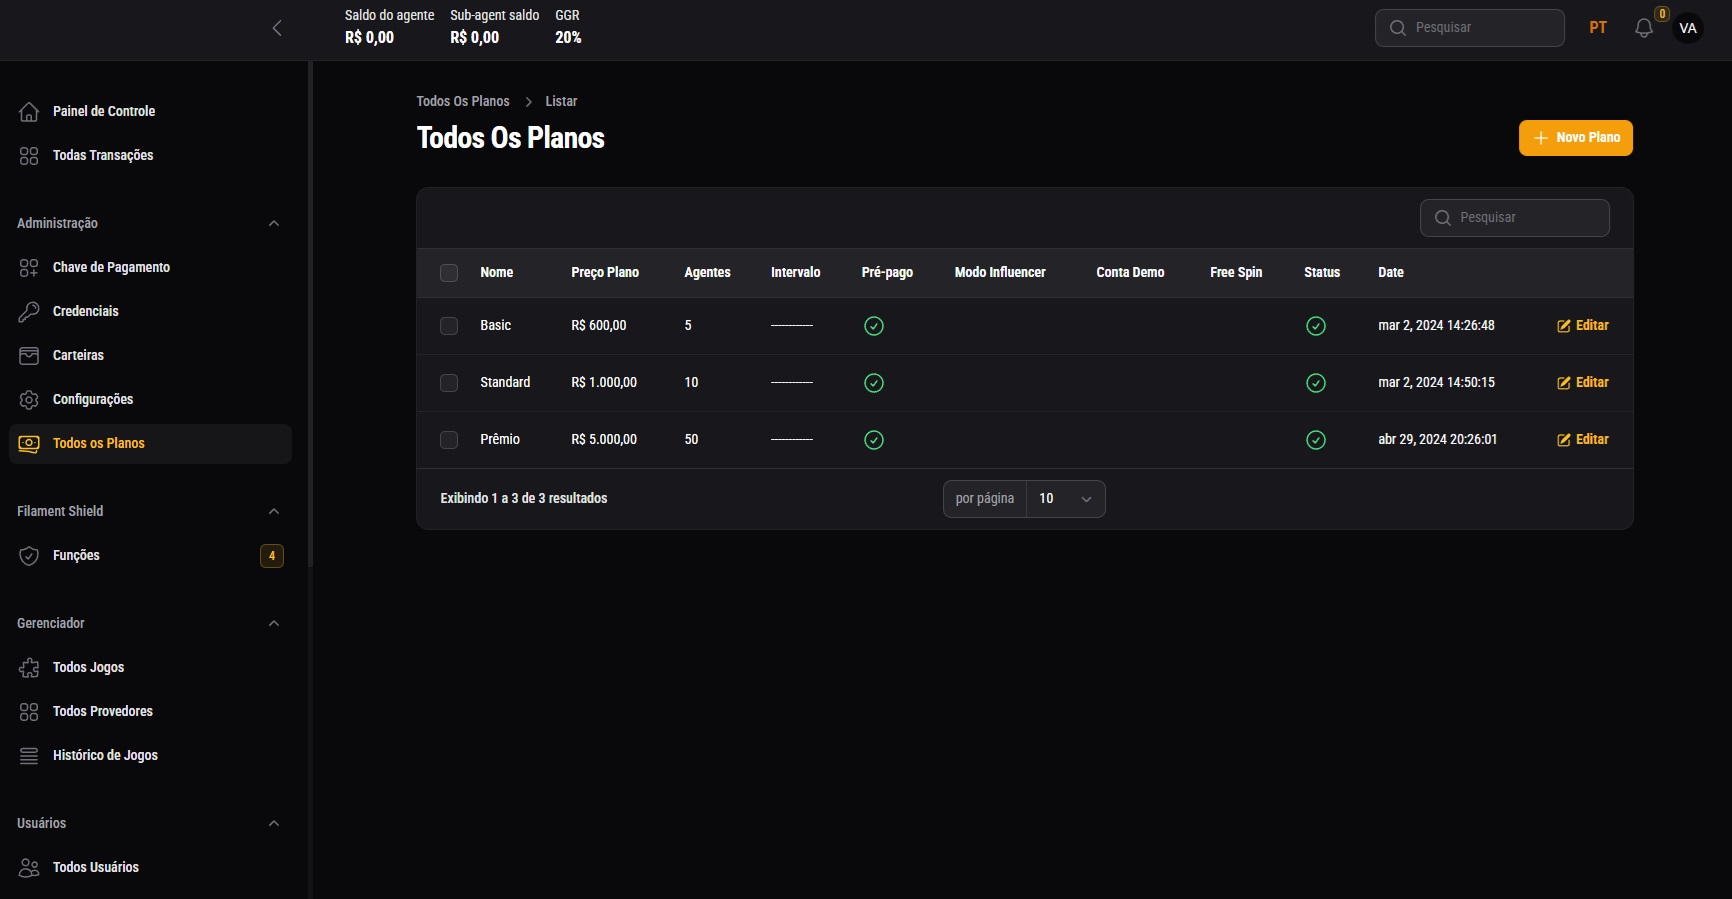1732x899 pixels.
Task: Switch language using the PT selector
Action: tap(1598, 28)
